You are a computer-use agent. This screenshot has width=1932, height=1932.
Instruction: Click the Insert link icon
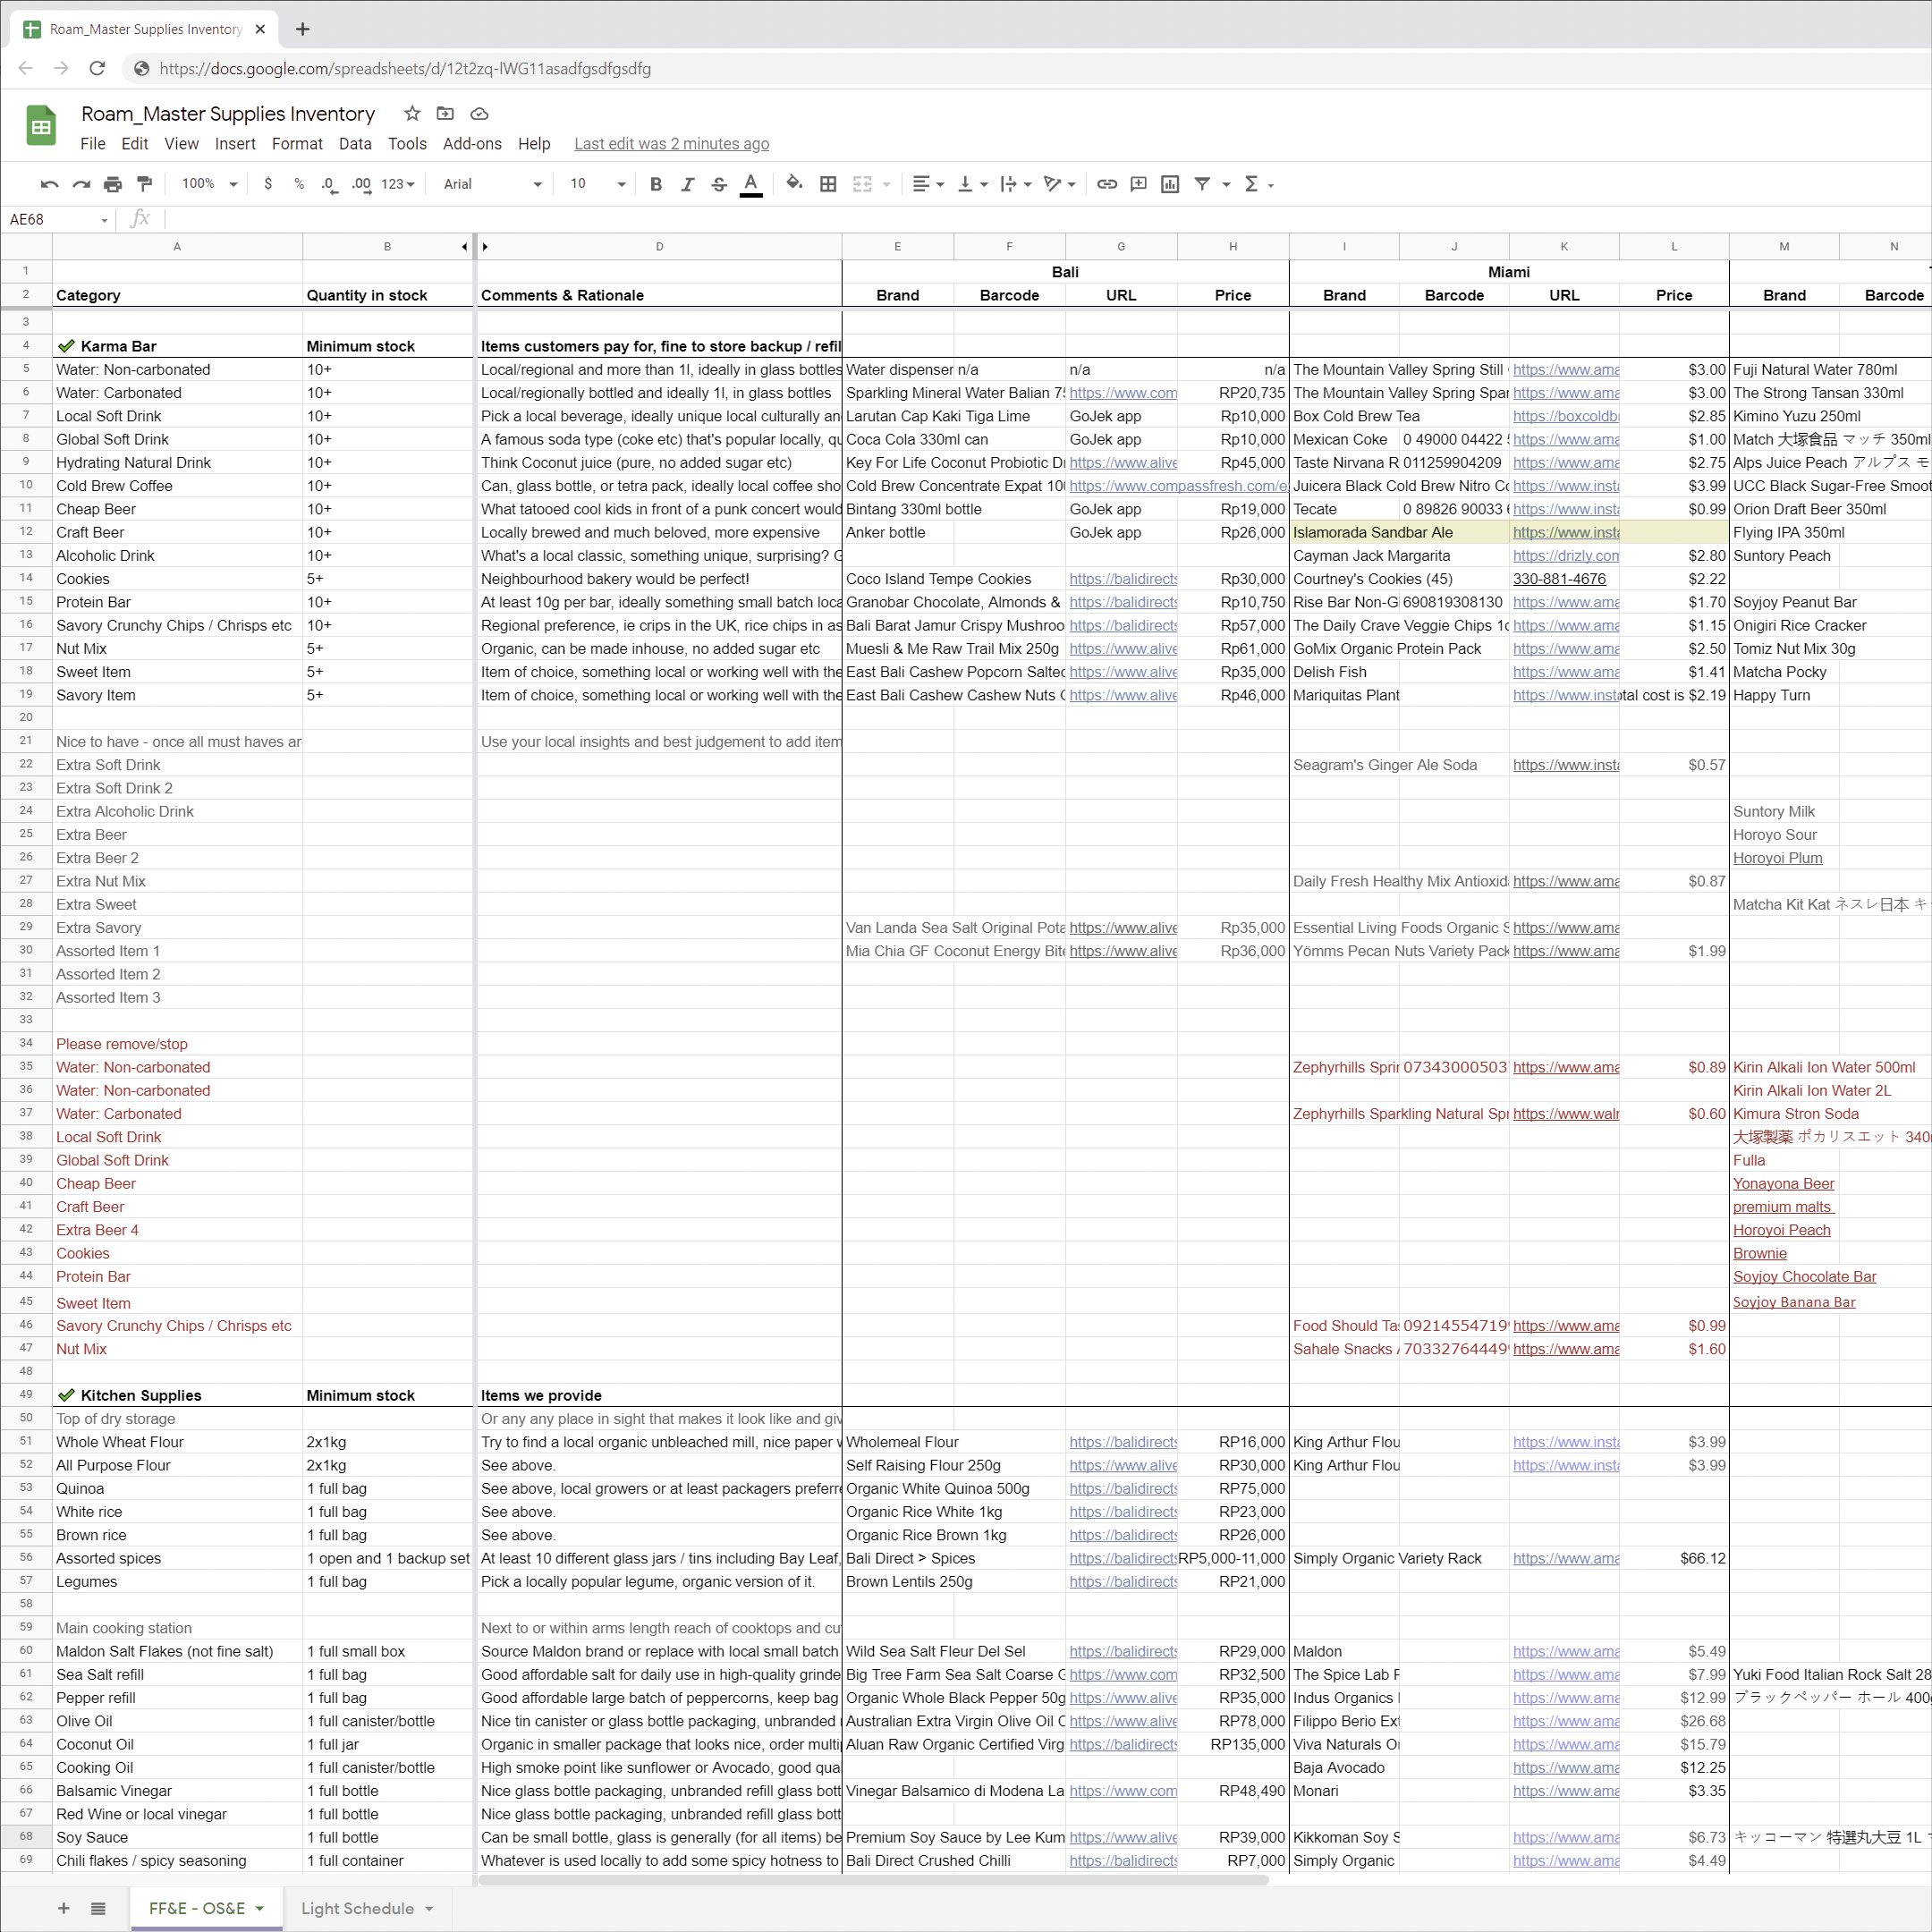[x=1107, y=184]
